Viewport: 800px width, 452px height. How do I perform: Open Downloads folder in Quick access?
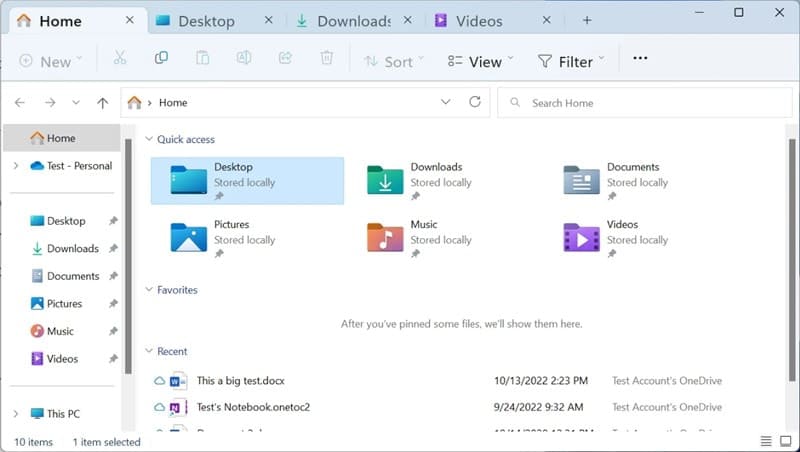444,181
